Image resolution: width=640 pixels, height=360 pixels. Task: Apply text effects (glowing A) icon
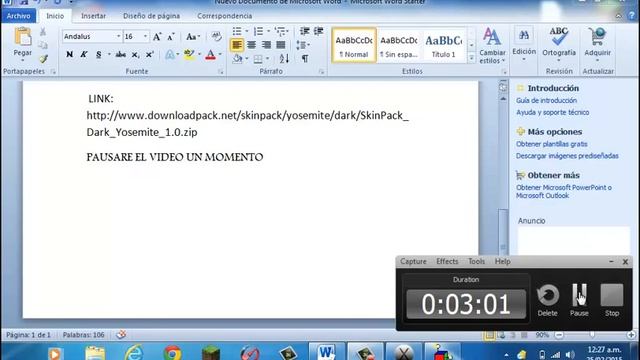(169, 55)
